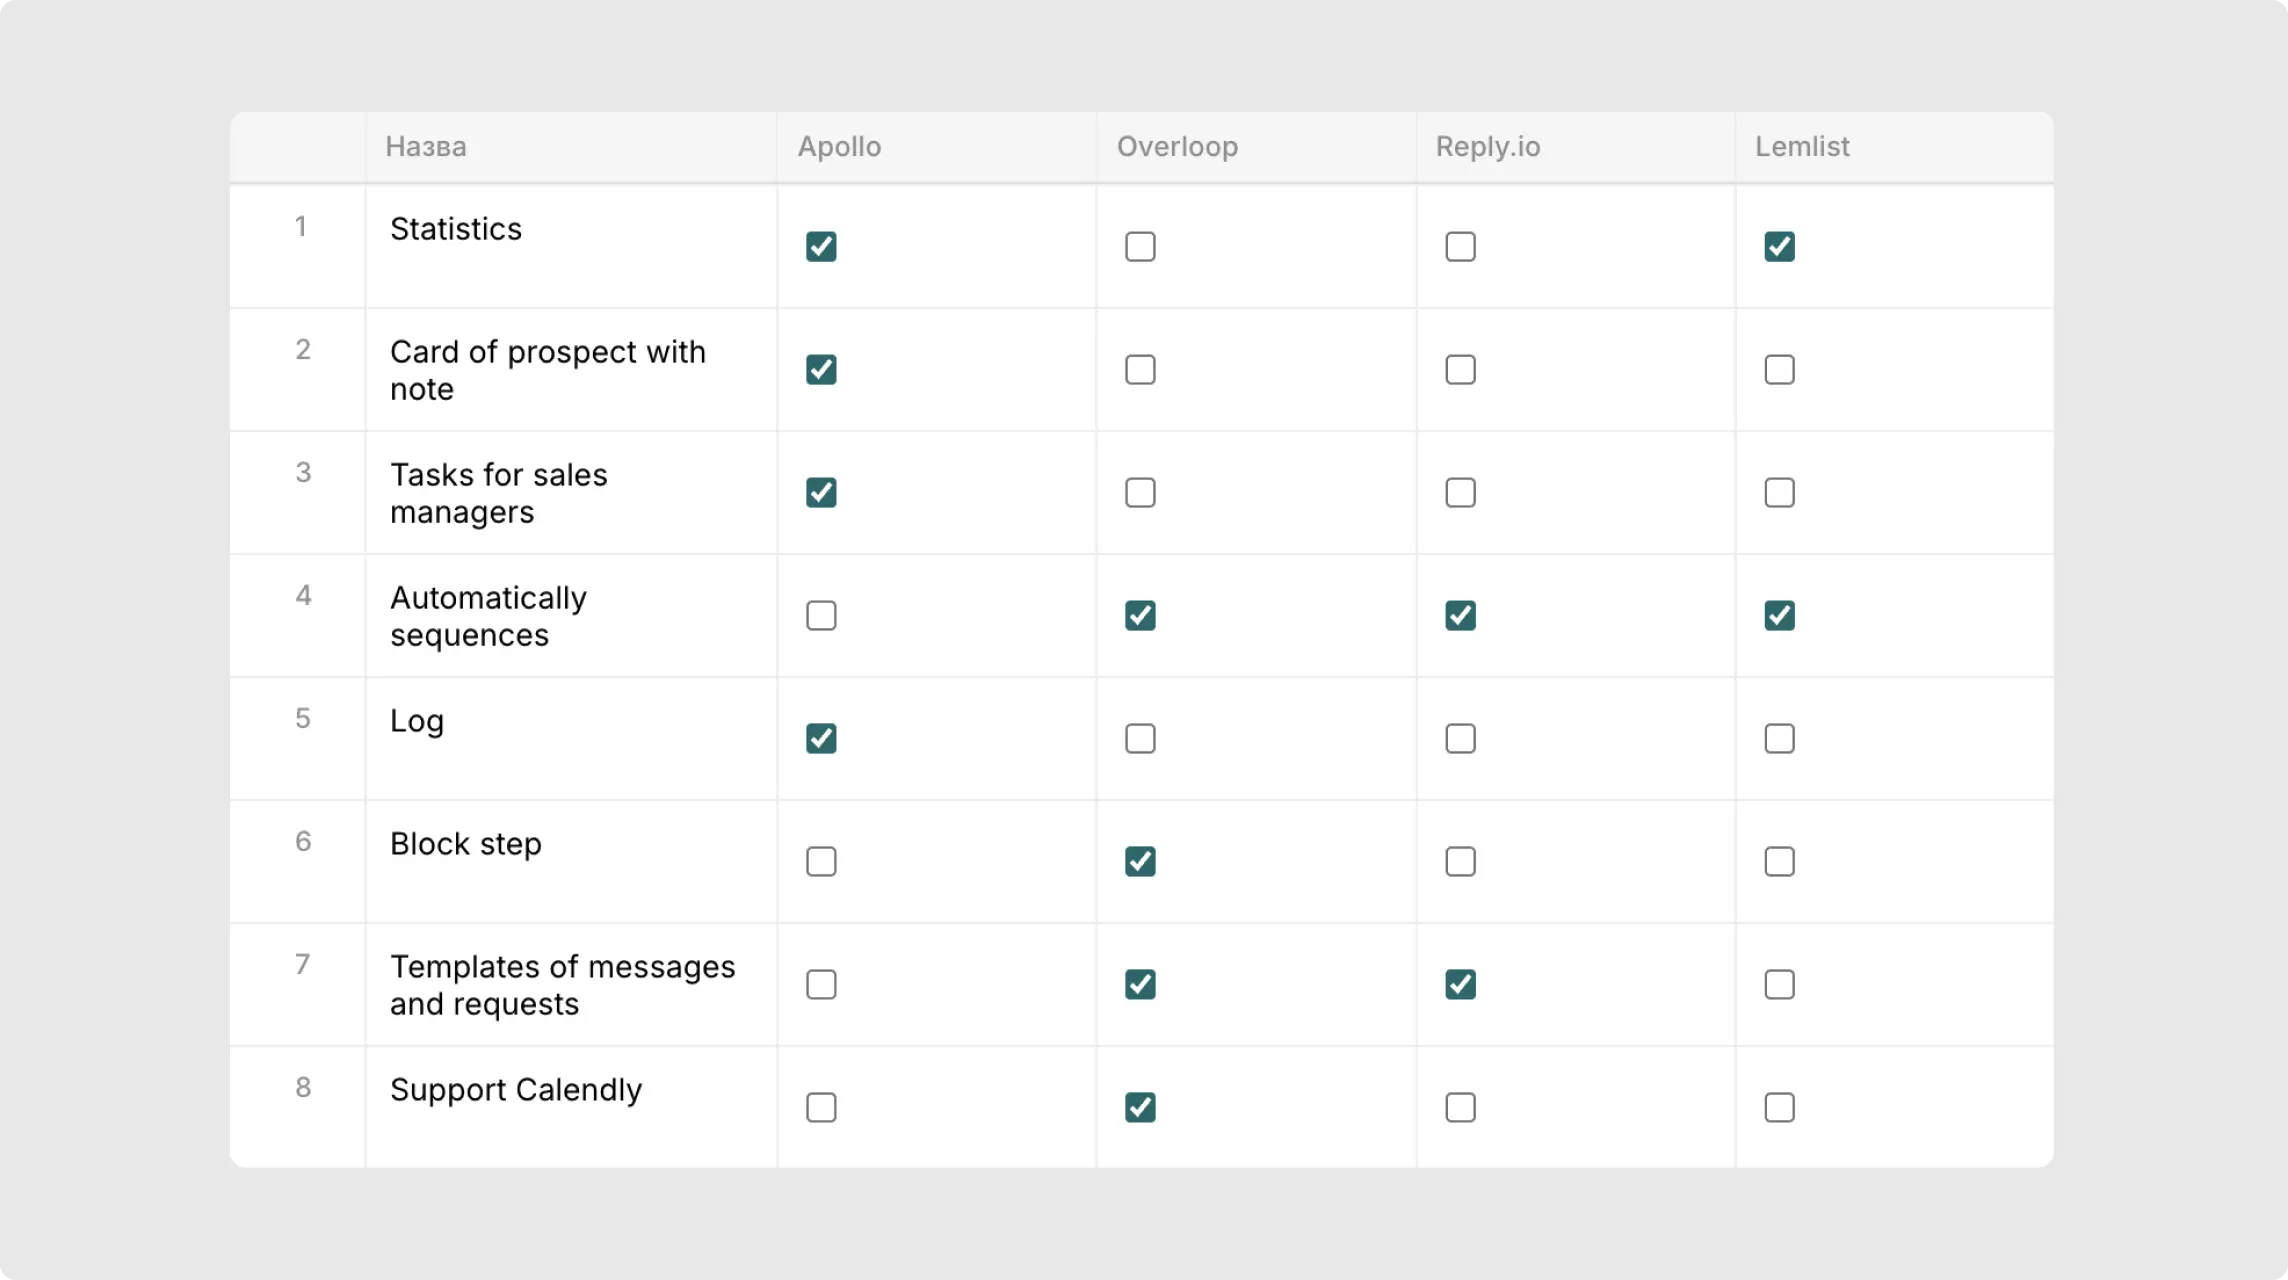Check Lemlist for Card of prospect with note
This screenshot has width=2288, height=1280.
click(x=1779, y=369)
